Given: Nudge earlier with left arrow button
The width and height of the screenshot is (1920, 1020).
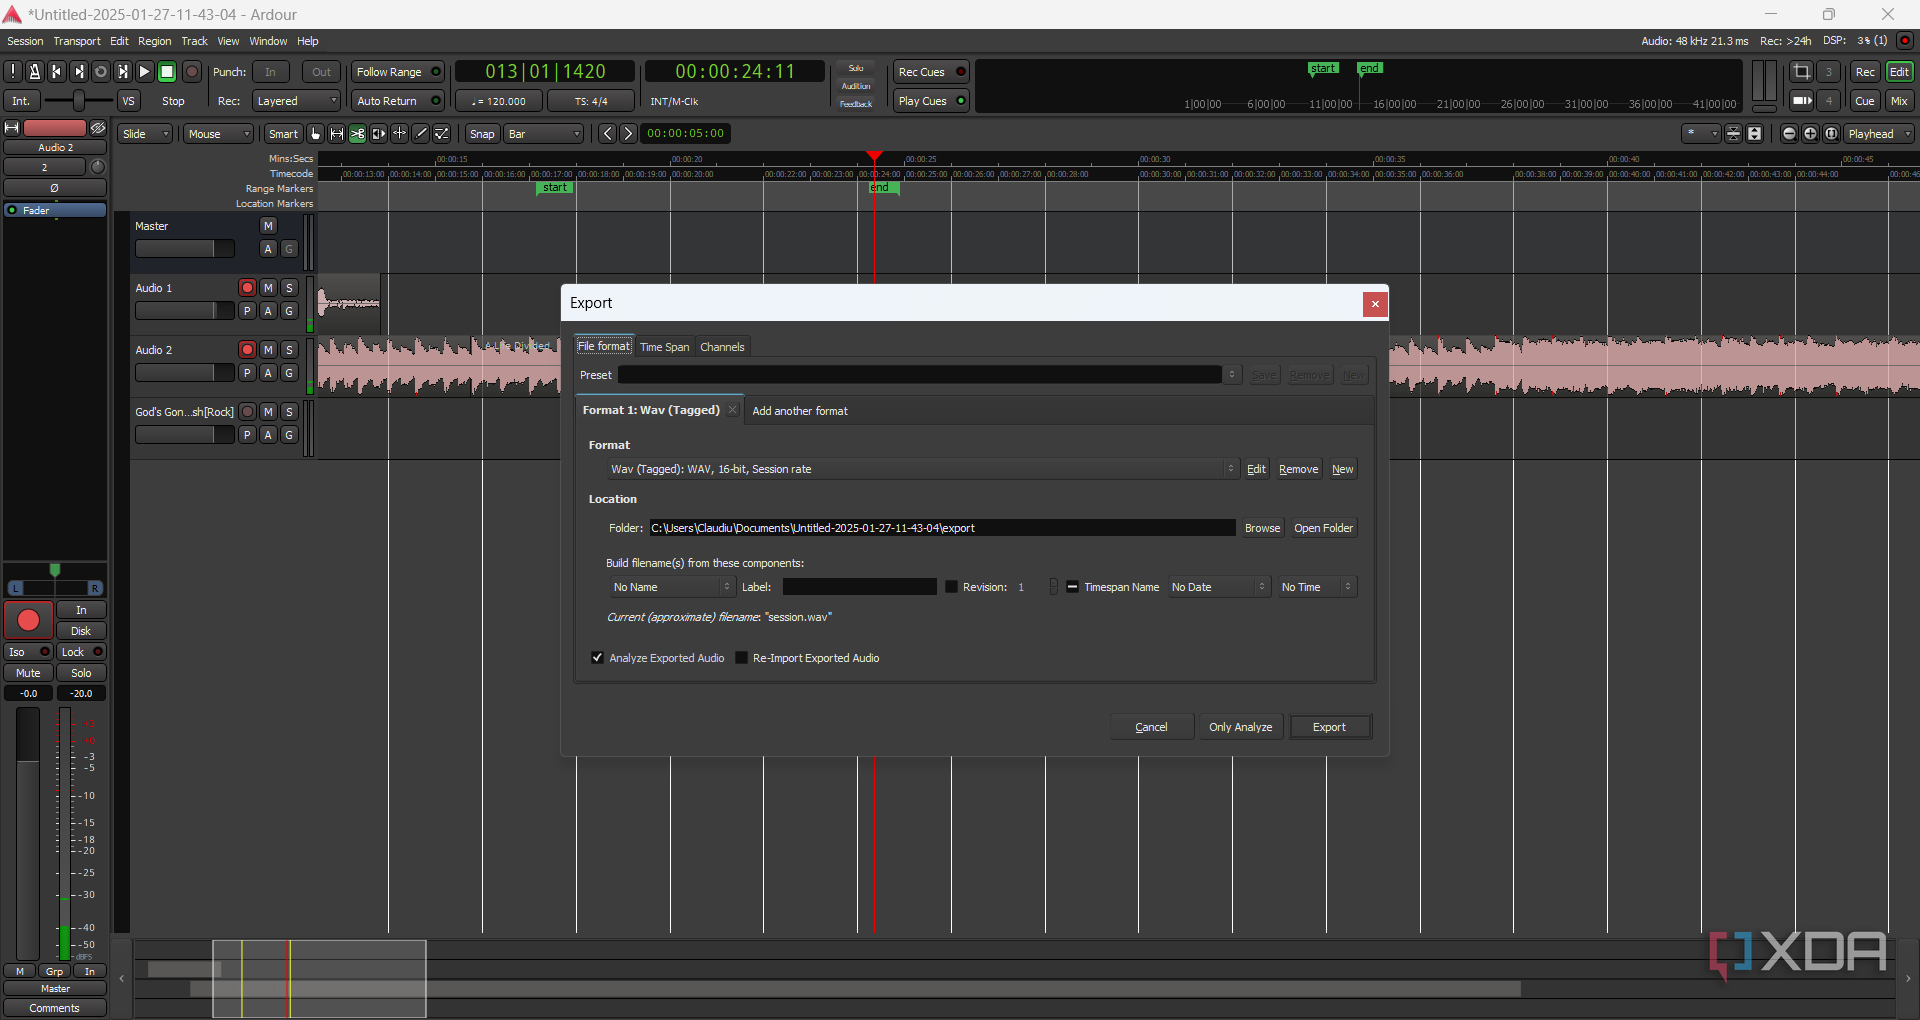Looking at the screenshot, I should click(x=607, y=134).
